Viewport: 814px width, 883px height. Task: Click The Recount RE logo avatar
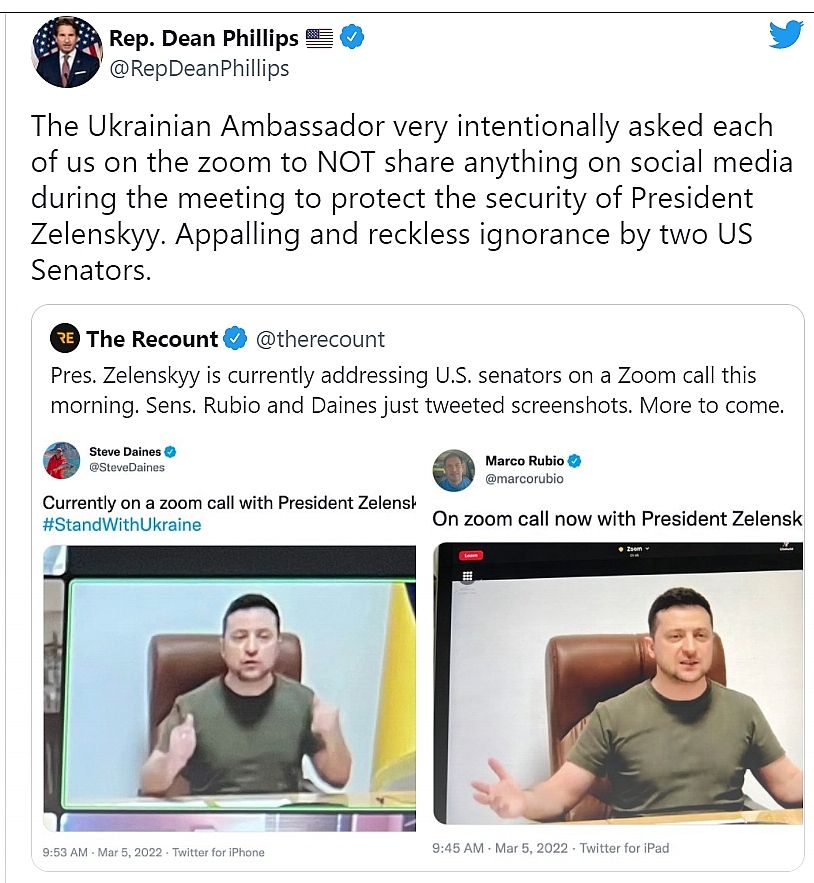coord(64,339)
